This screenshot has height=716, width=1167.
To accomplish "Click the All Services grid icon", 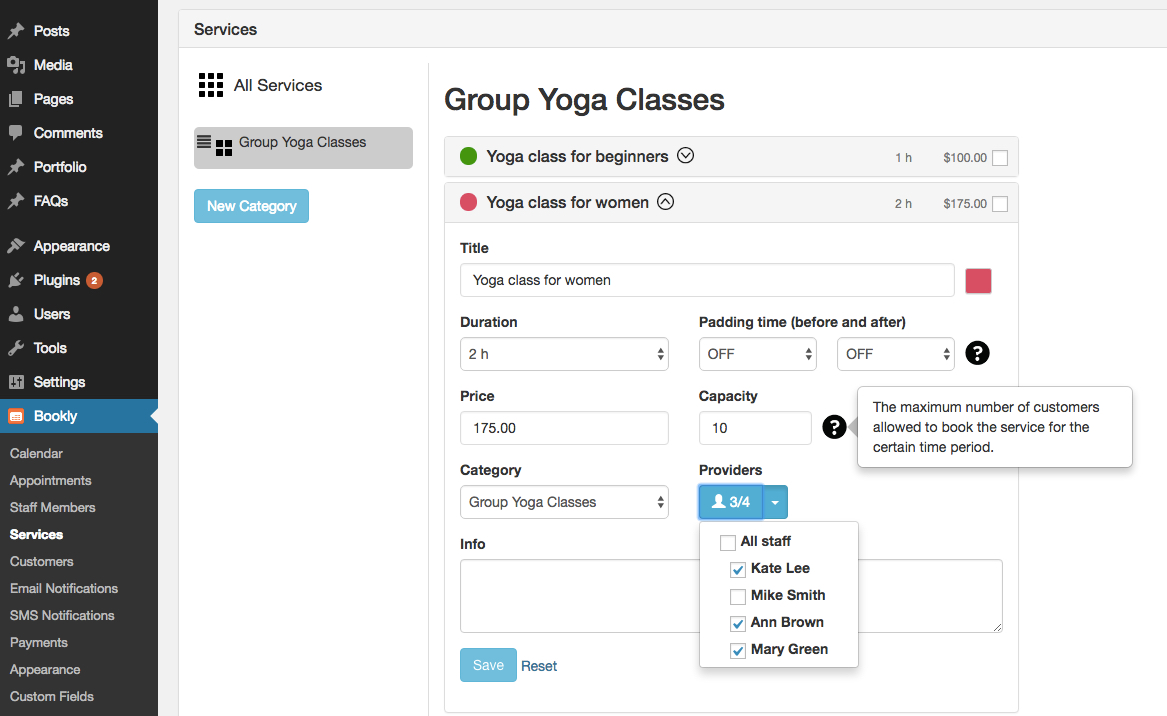I will coord(210,85).
